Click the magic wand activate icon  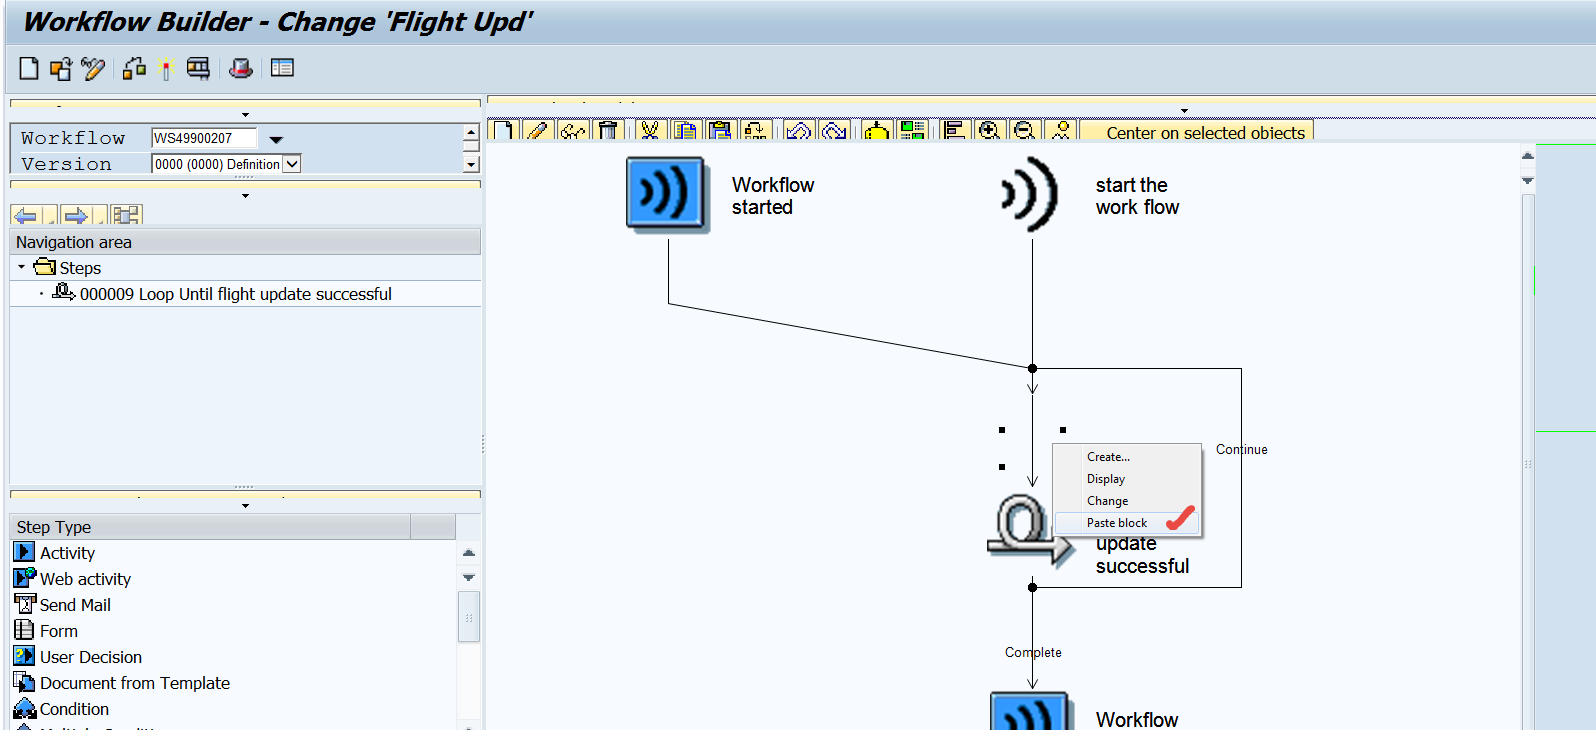[x=166, y=68]
